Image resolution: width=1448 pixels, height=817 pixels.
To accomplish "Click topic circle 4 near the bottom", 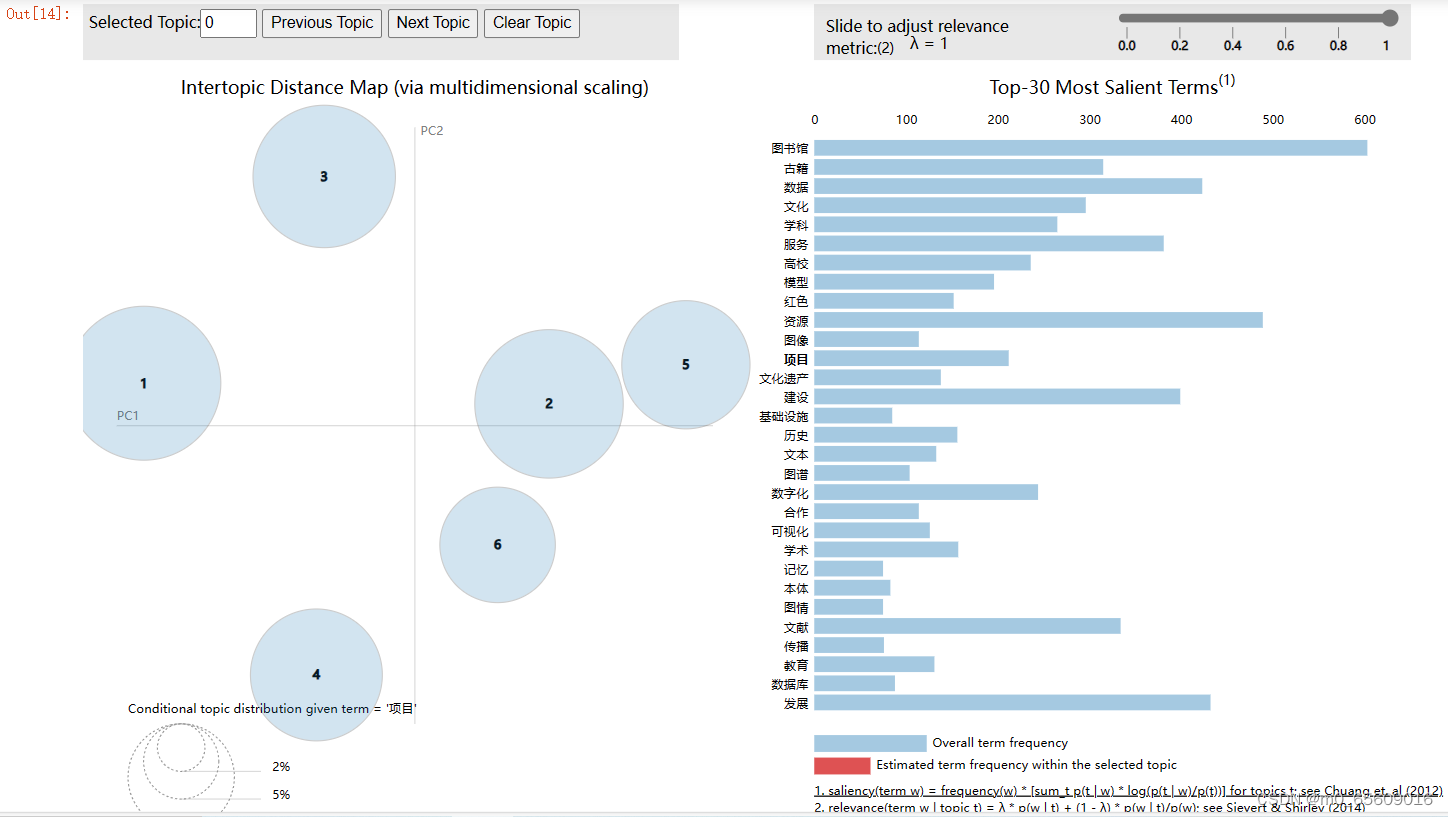I will pyautogui.click(x=315, y=675).
